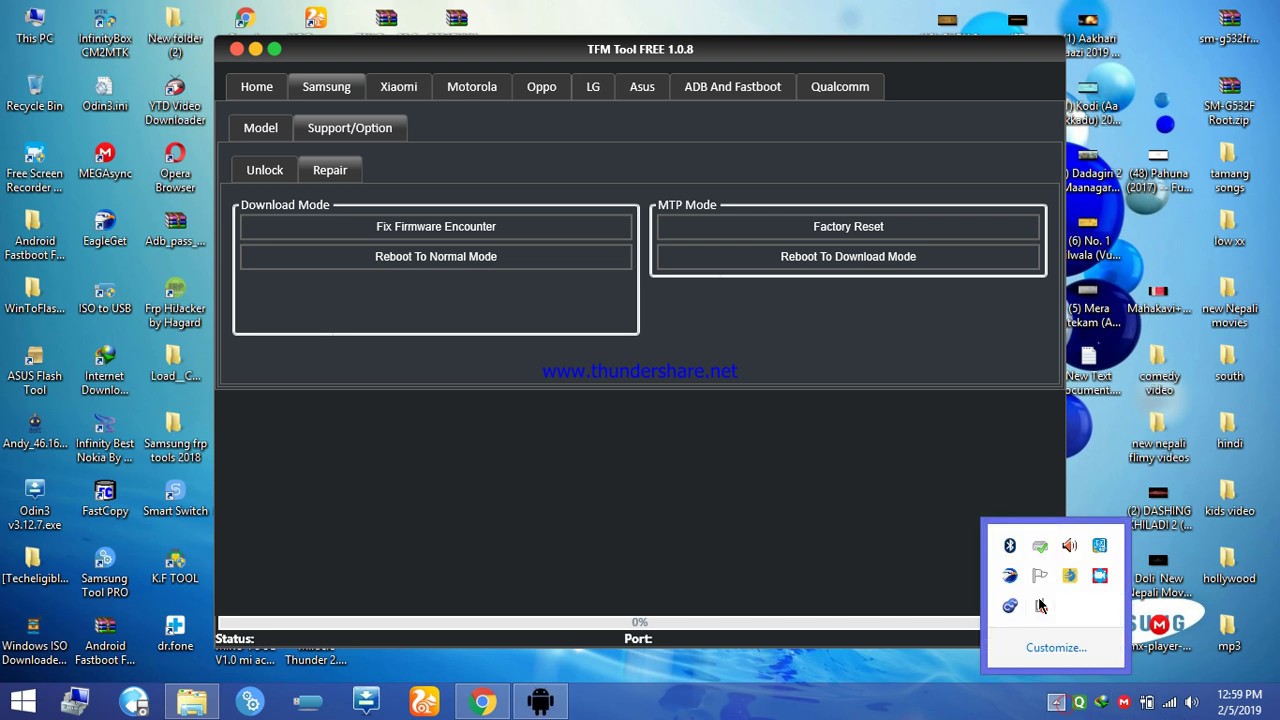Open the www.thundershare.net link
Viewport: 1280px width, 720px height.
coord(640,371)
